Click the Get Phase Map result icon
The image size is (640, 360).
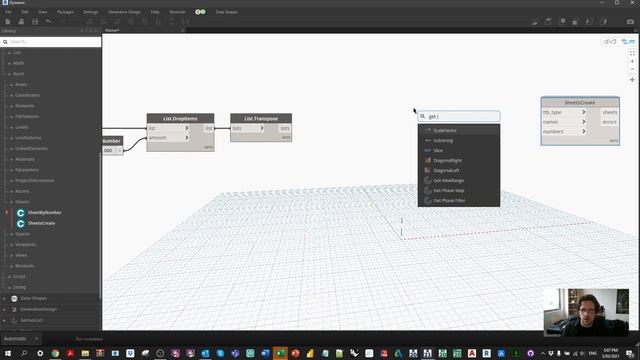428,190
